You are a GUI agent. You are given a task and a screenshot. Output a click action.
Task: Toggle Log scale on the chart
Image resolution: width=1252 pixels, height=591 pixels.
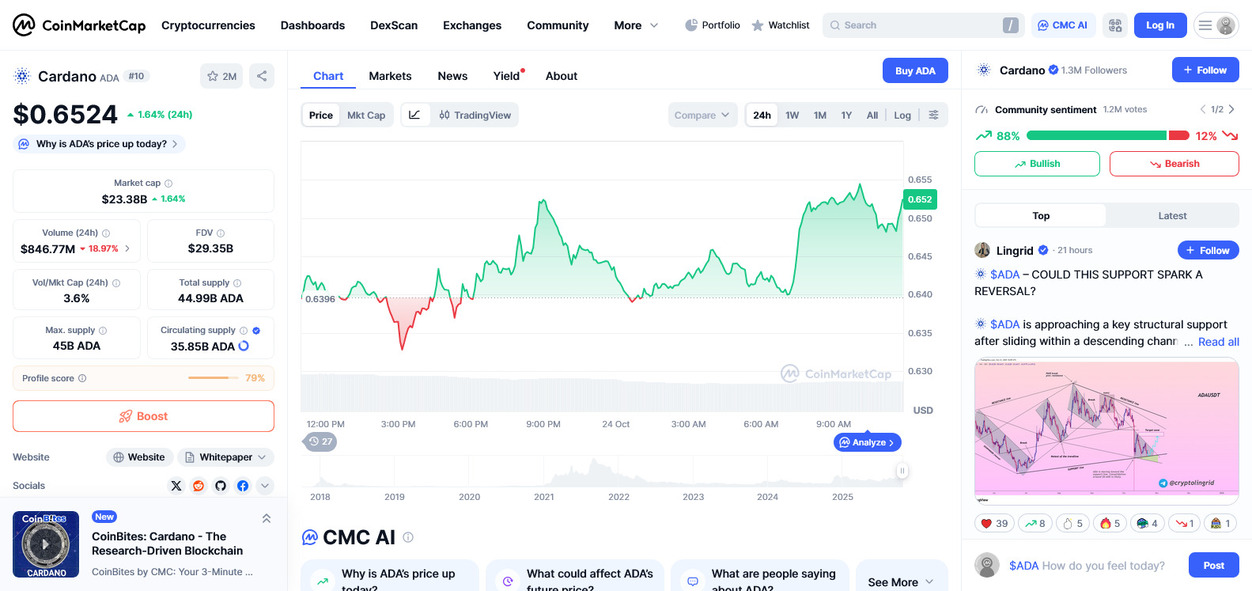[902, 115]
